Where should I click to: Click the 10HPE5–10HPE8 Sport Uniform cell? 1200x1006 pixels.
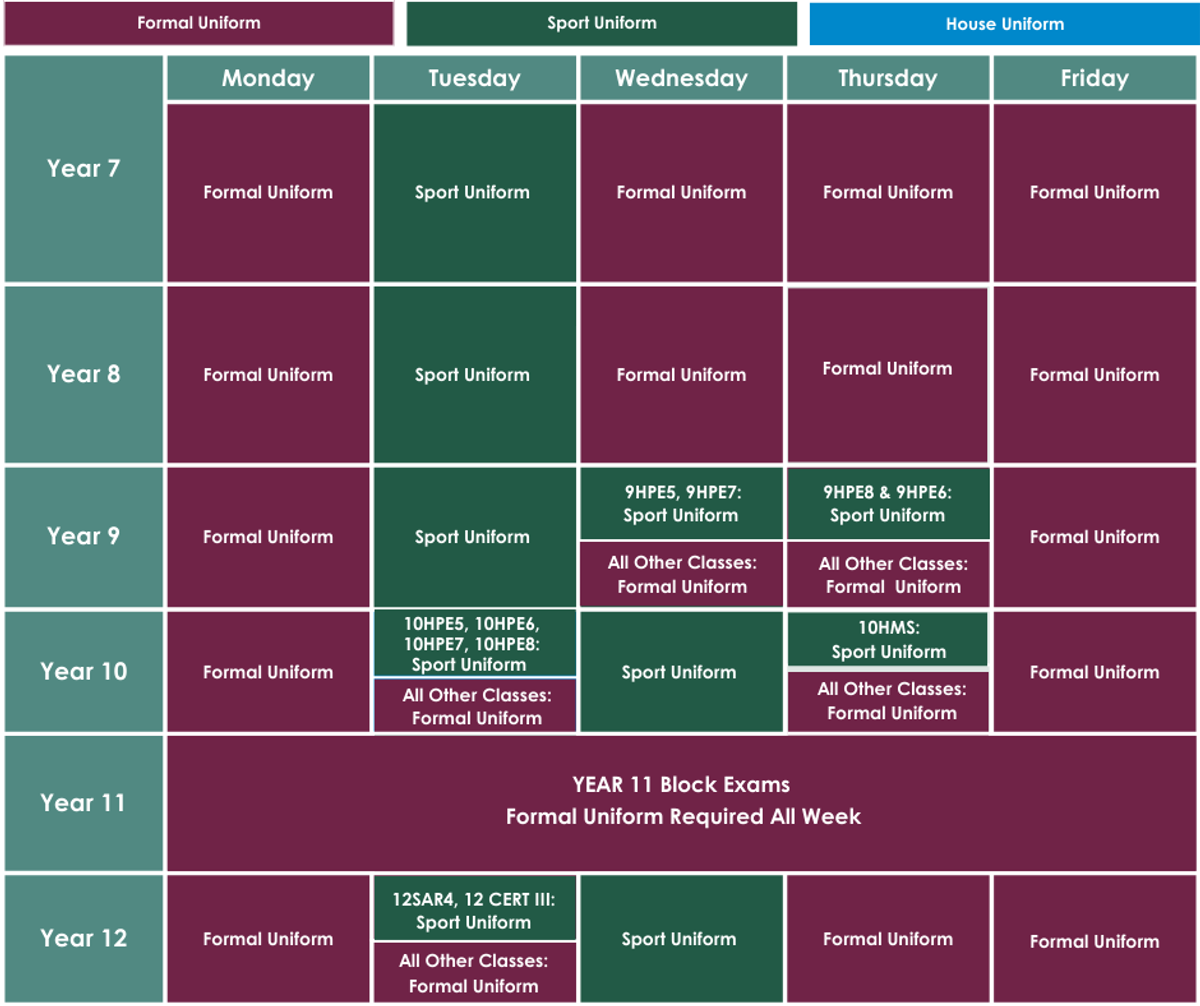pyautogui.click(x=474, y=643)
